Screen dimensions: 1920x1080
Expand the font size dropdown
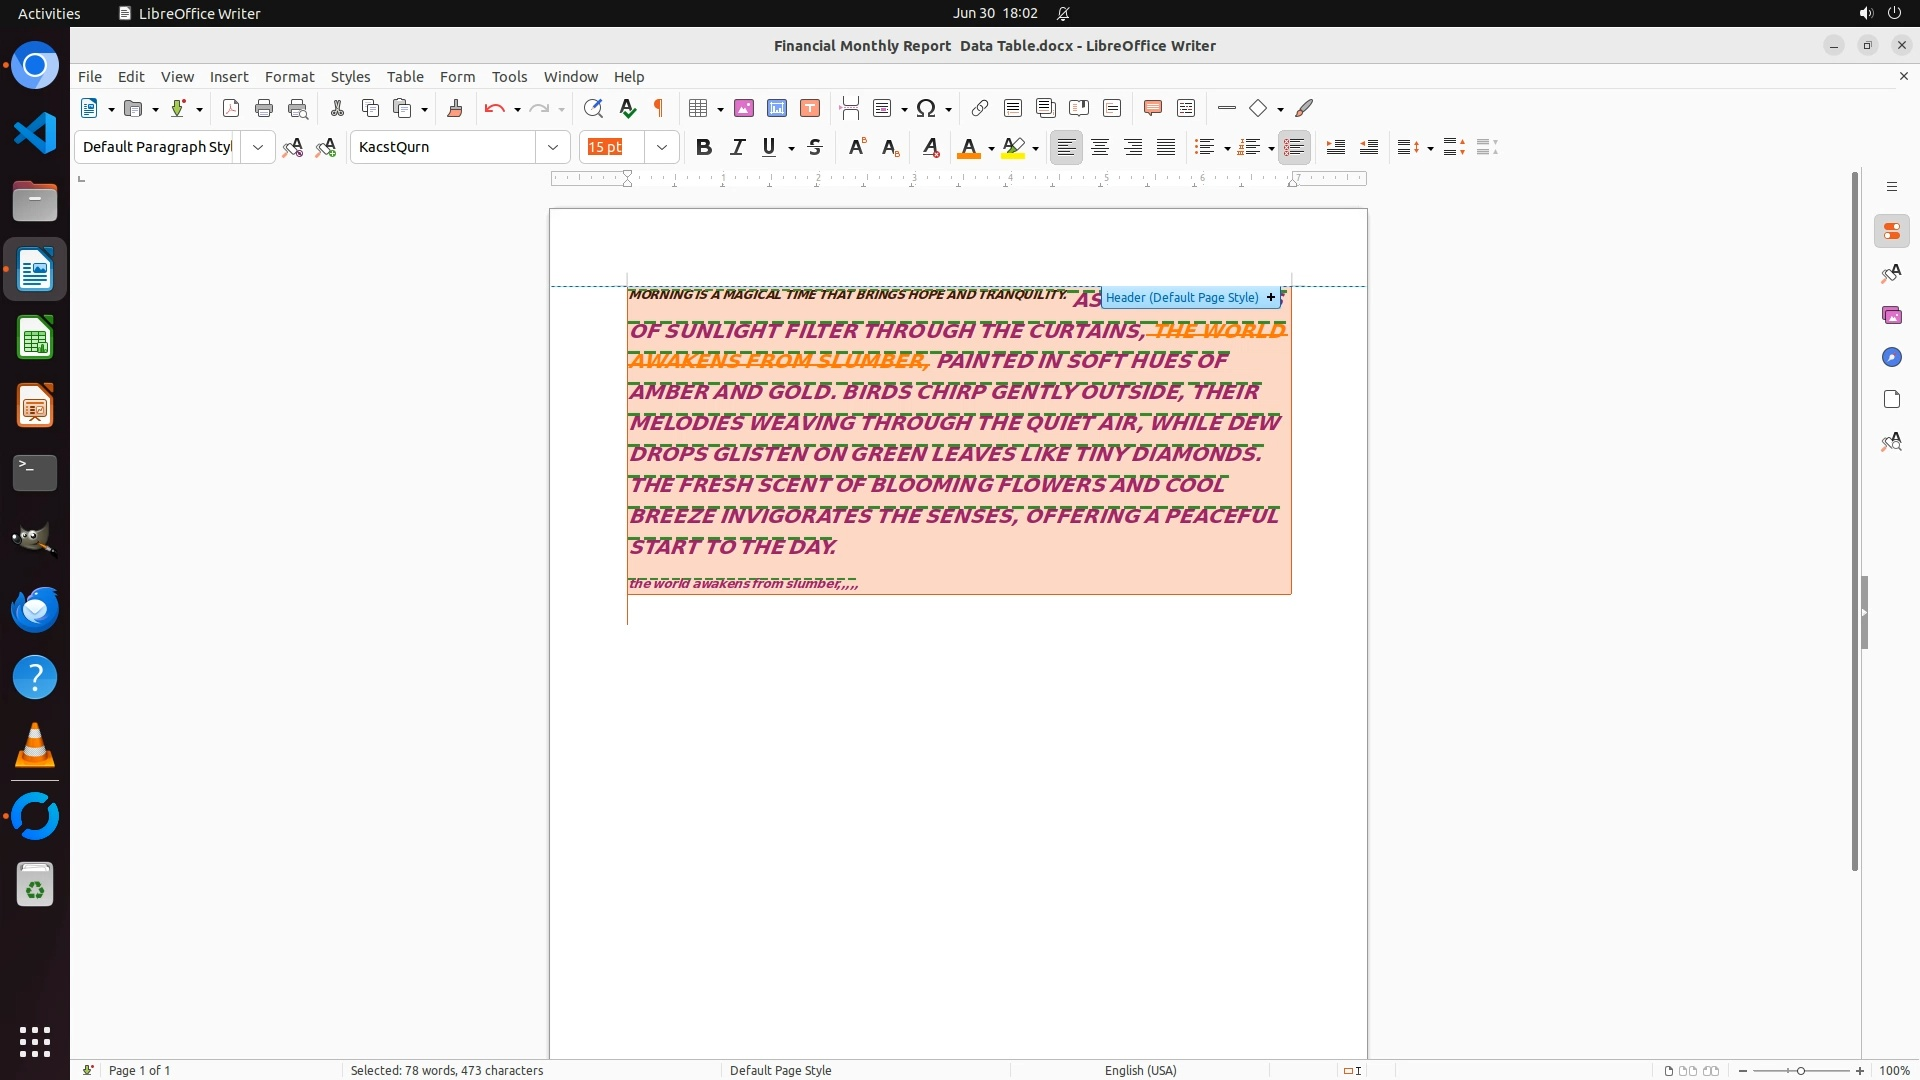click(x=662, y=147)
